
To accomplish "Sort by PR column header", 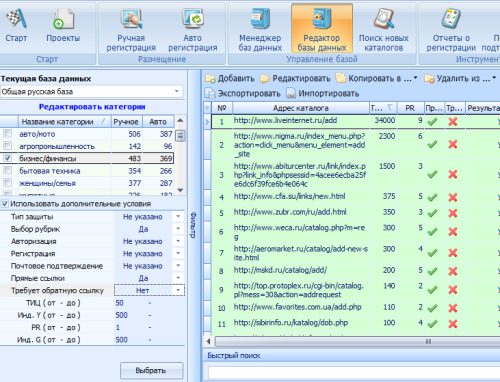I will coord(410,108).
